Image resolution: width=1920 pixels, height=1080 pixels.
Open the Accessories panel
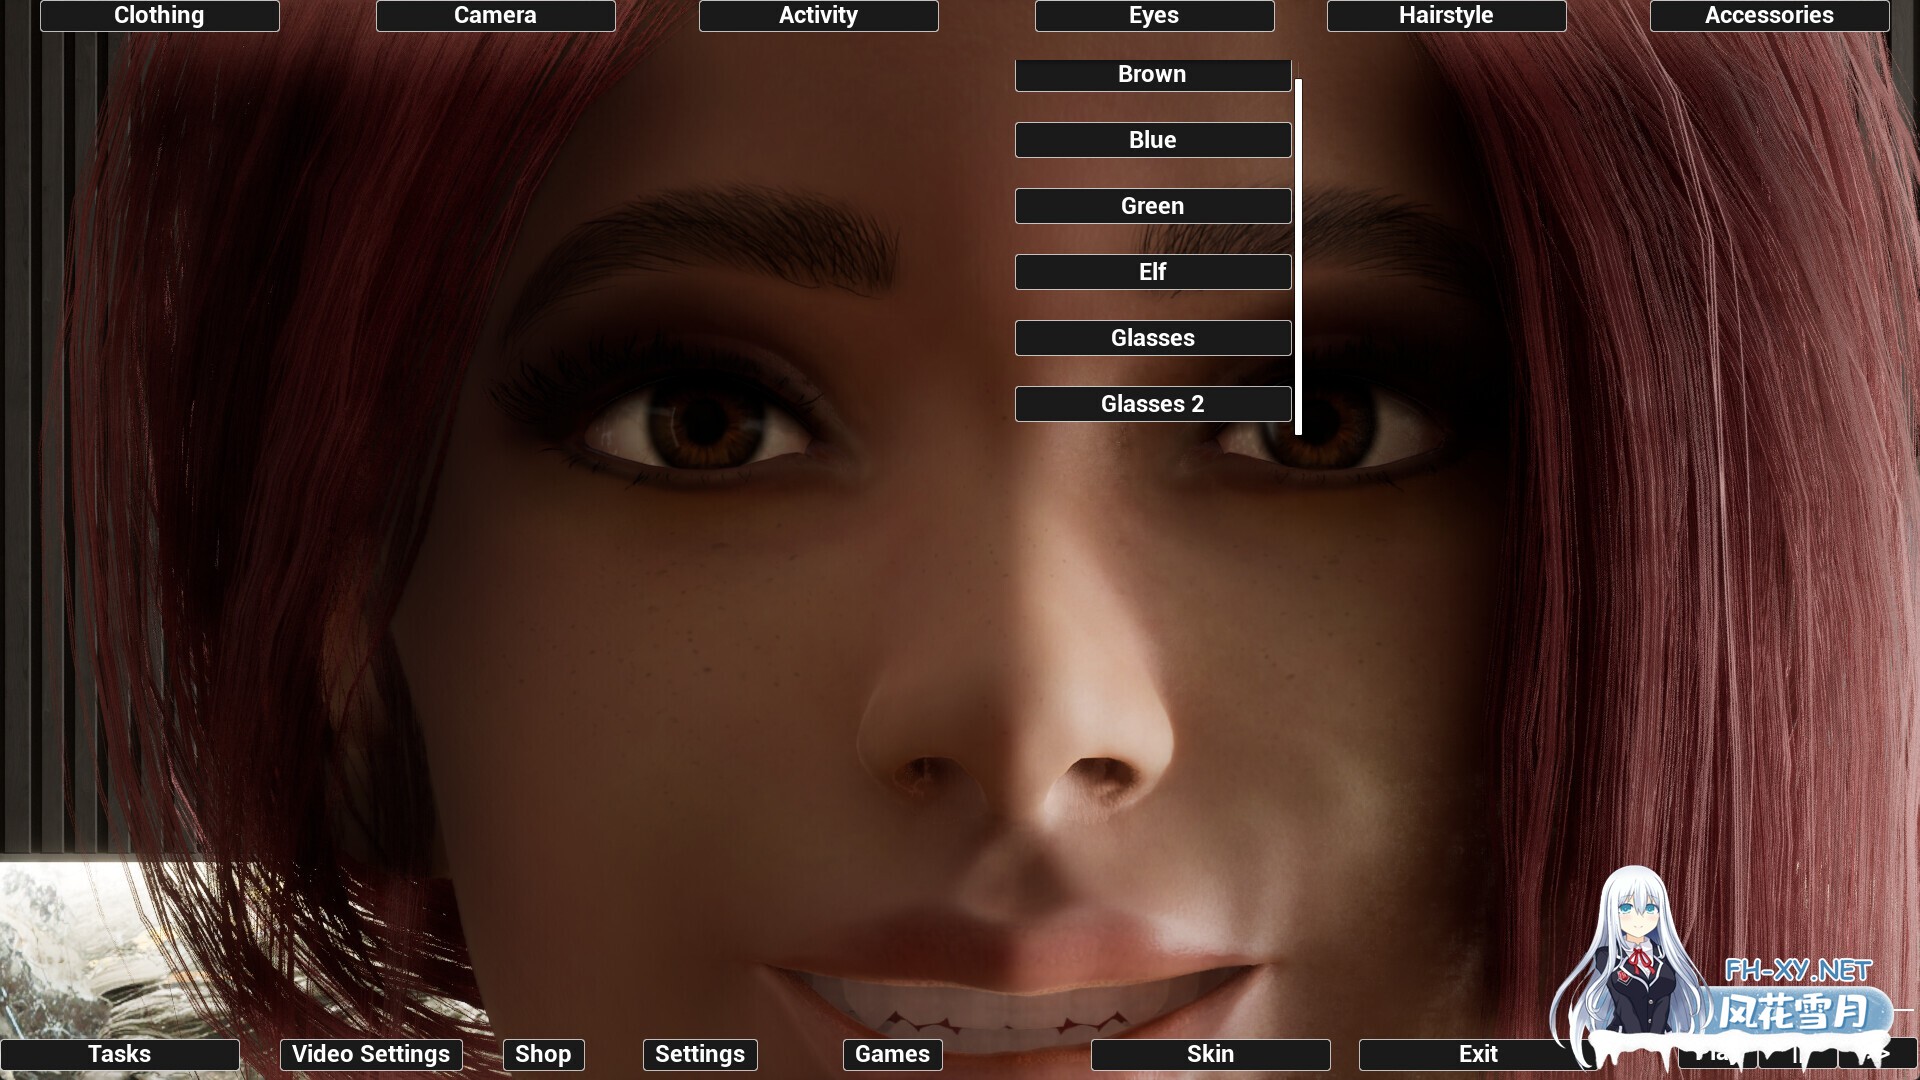point(1768,15)
